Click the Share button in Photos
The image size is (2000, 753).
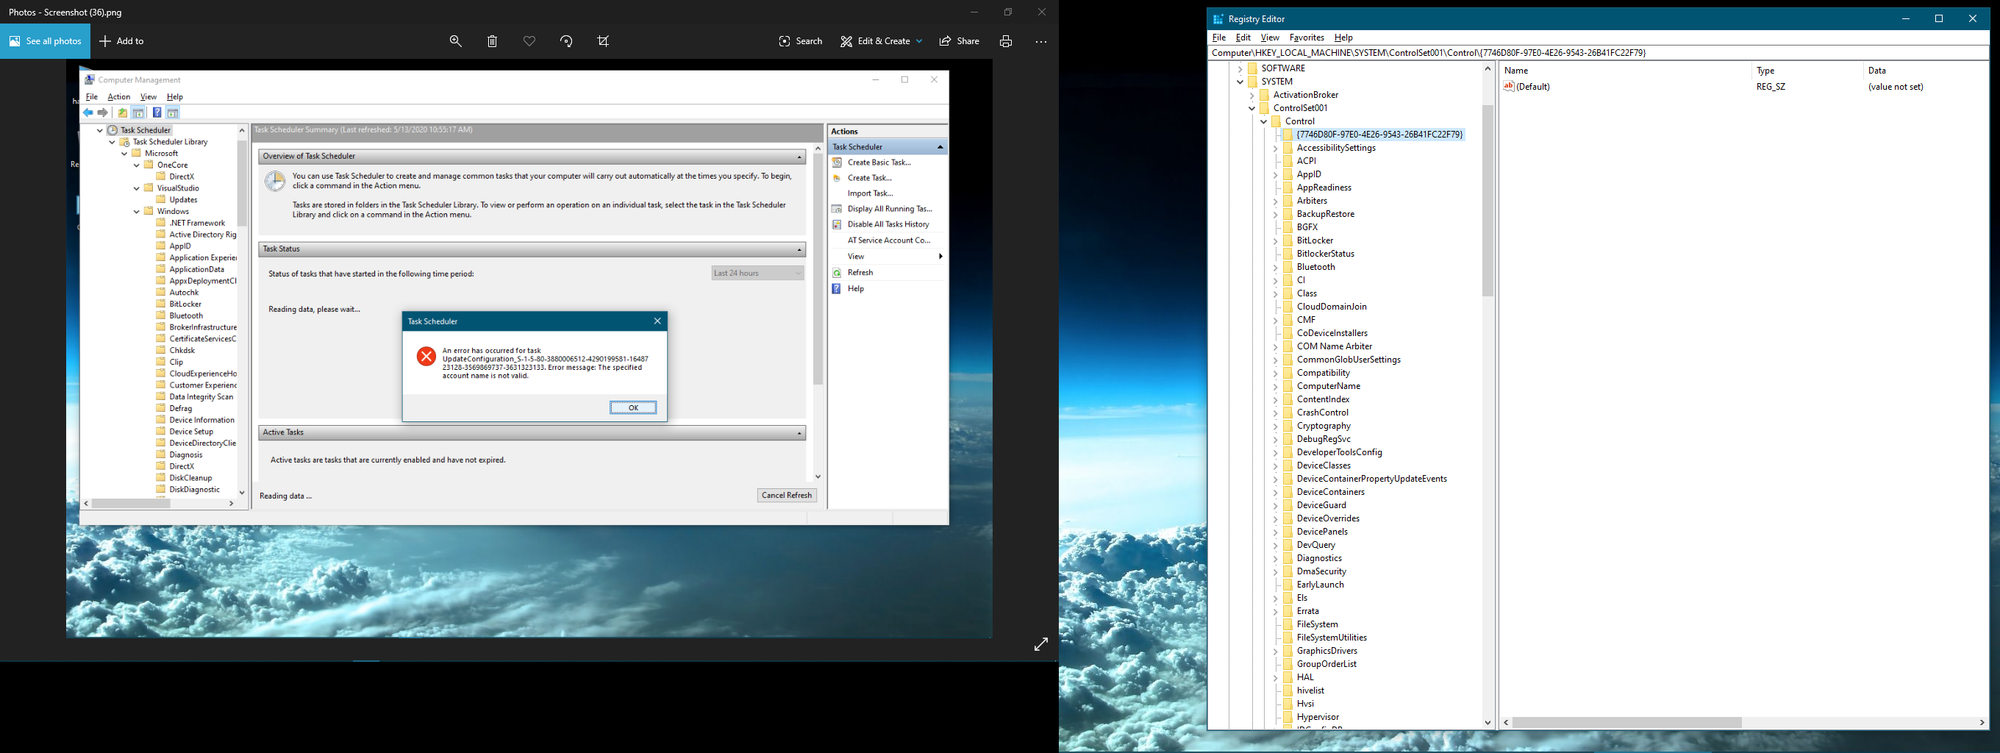click(959, 41)
